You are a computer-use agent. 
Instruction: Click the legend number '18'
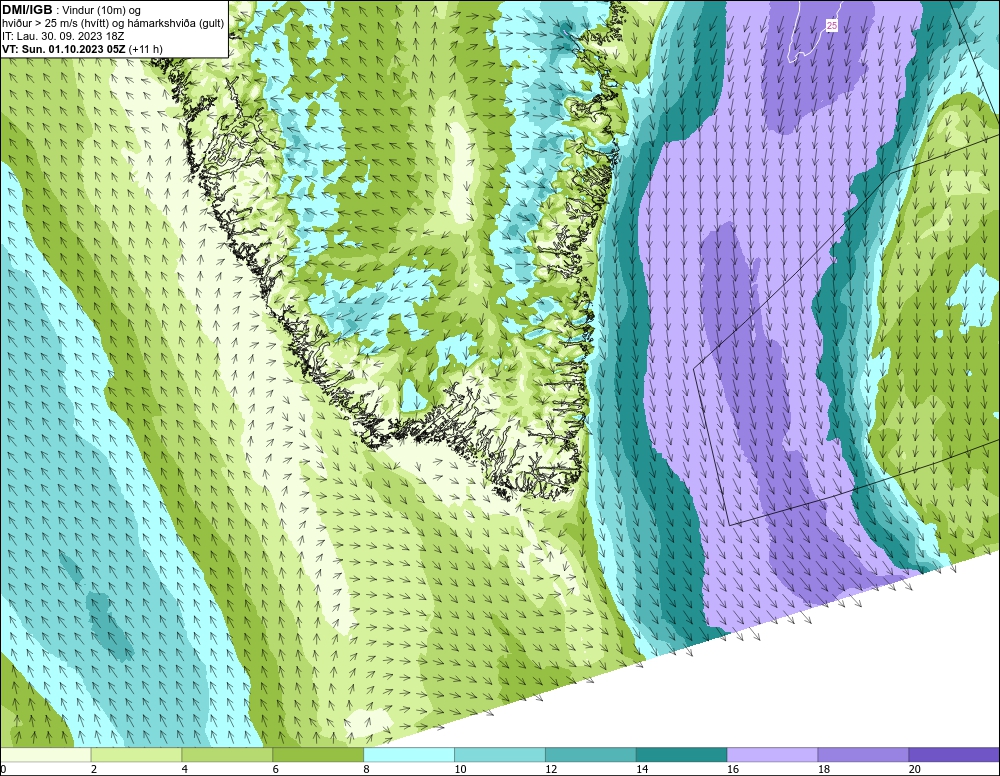pos(823,769)
